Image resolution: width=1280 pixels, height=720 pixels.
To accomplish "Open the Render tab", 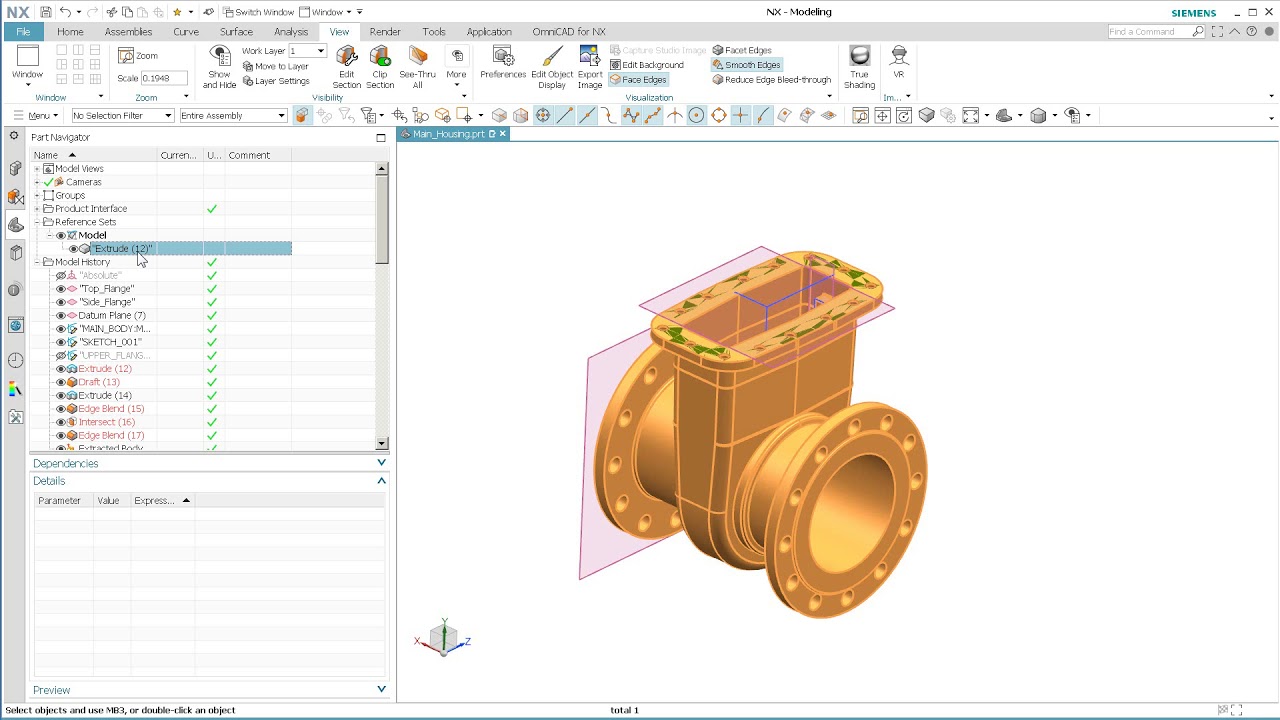I will (385, 32).
